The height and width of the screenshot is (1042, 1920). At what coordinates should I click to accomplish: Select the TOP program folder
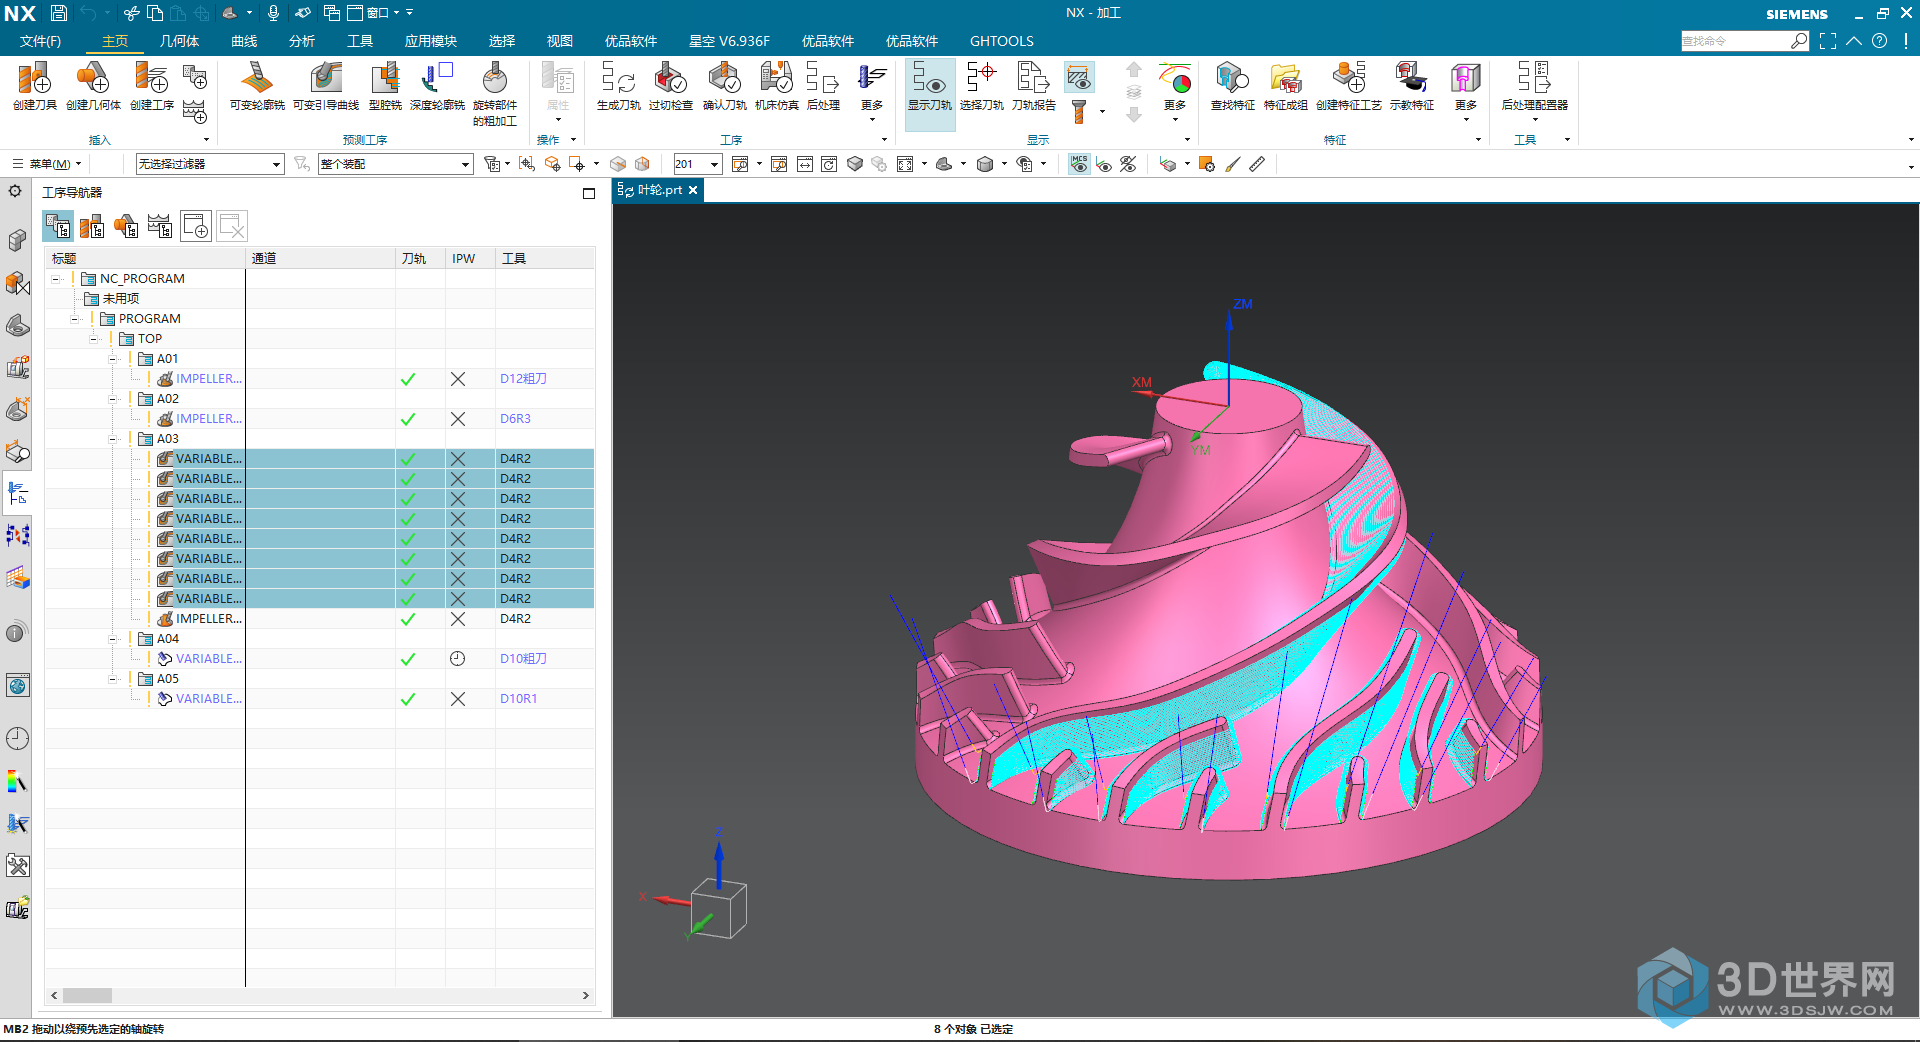[149, 339]
